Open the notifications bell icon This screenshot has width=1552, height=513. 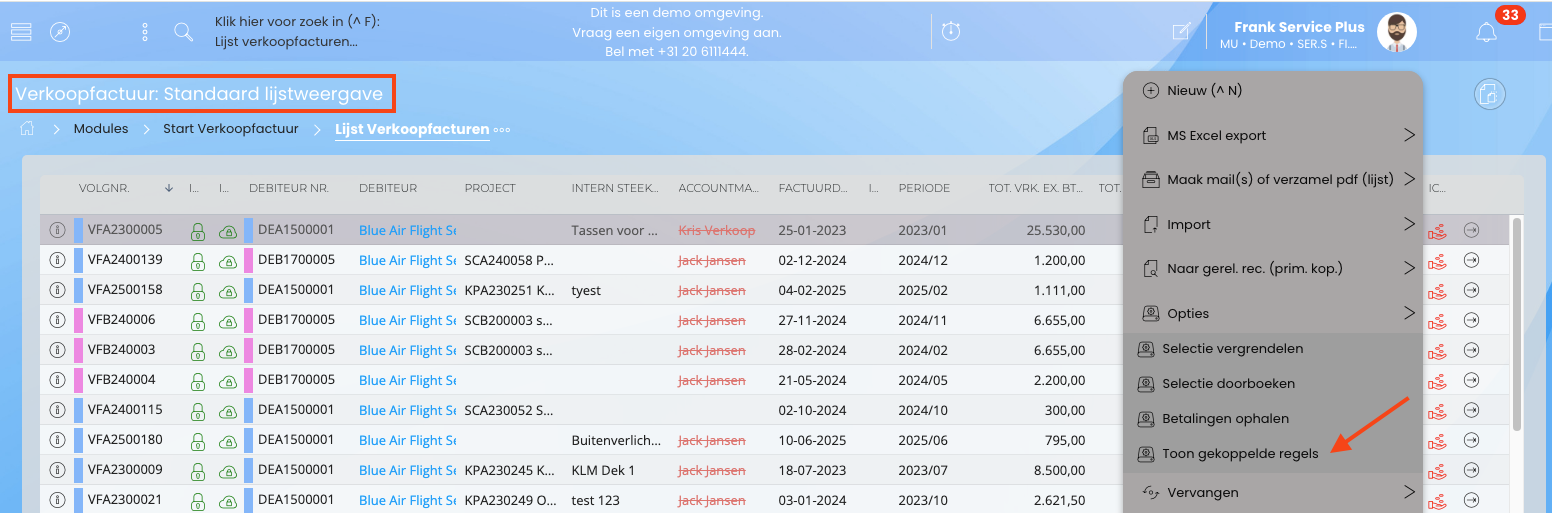(1487, 33)
